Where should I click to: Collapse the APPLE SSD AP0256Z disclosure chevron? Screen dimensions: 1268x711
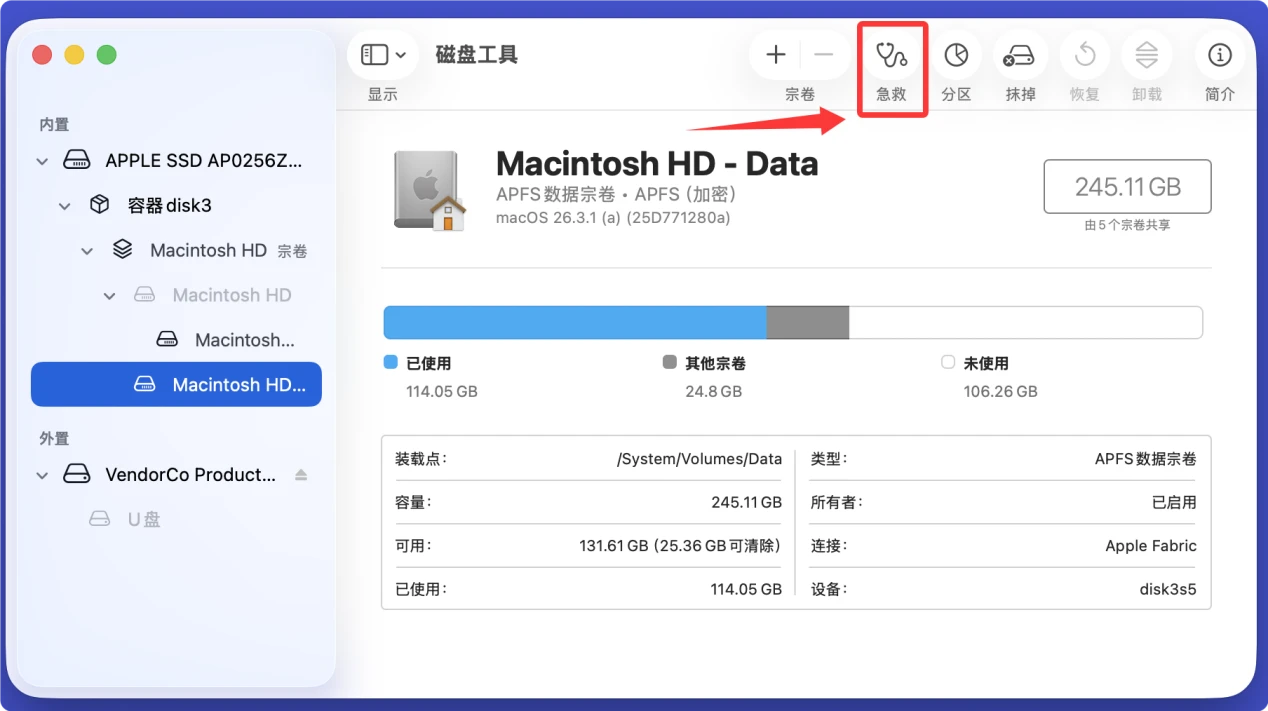pyautogui.click(x=42, y=161)
